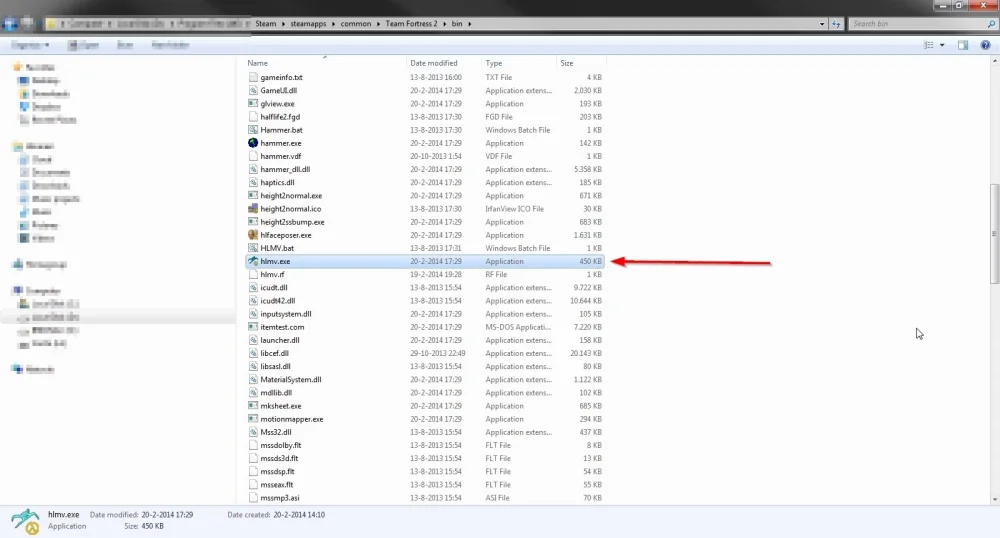This screenshot has width=1000, height=538.
Task: Click the vertical scrollbar thumb
Action: coord(994,234)
